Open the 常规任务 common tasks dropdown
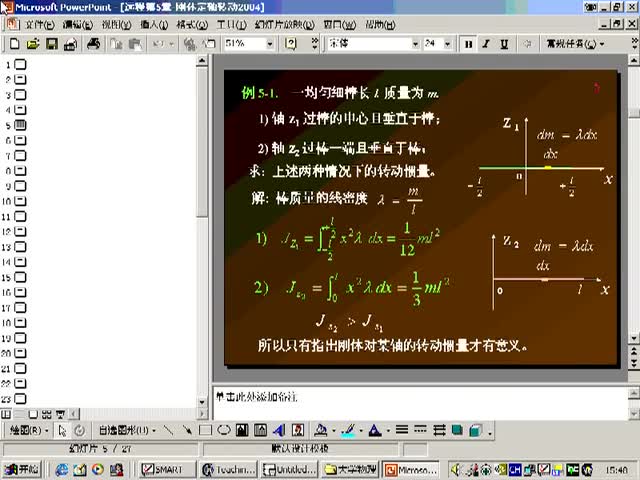The image size is (640, 480). point(575,44)
